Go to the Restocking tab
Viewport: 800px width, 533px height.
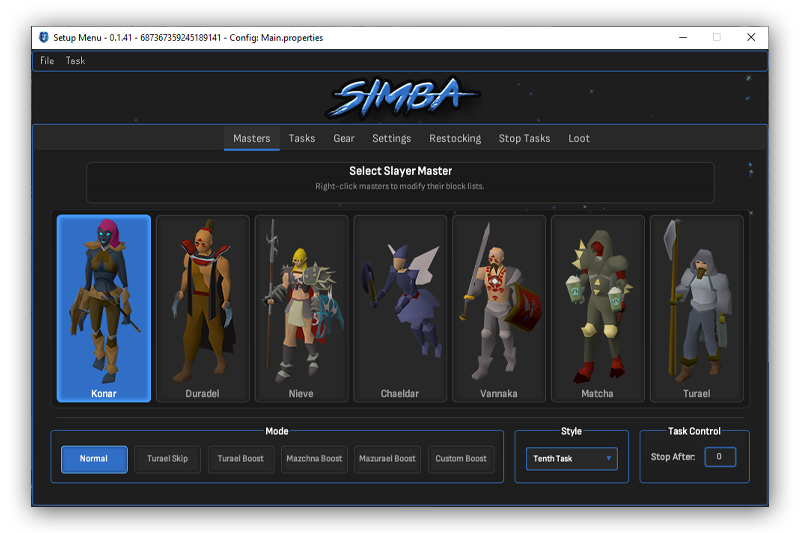point(455,139)
